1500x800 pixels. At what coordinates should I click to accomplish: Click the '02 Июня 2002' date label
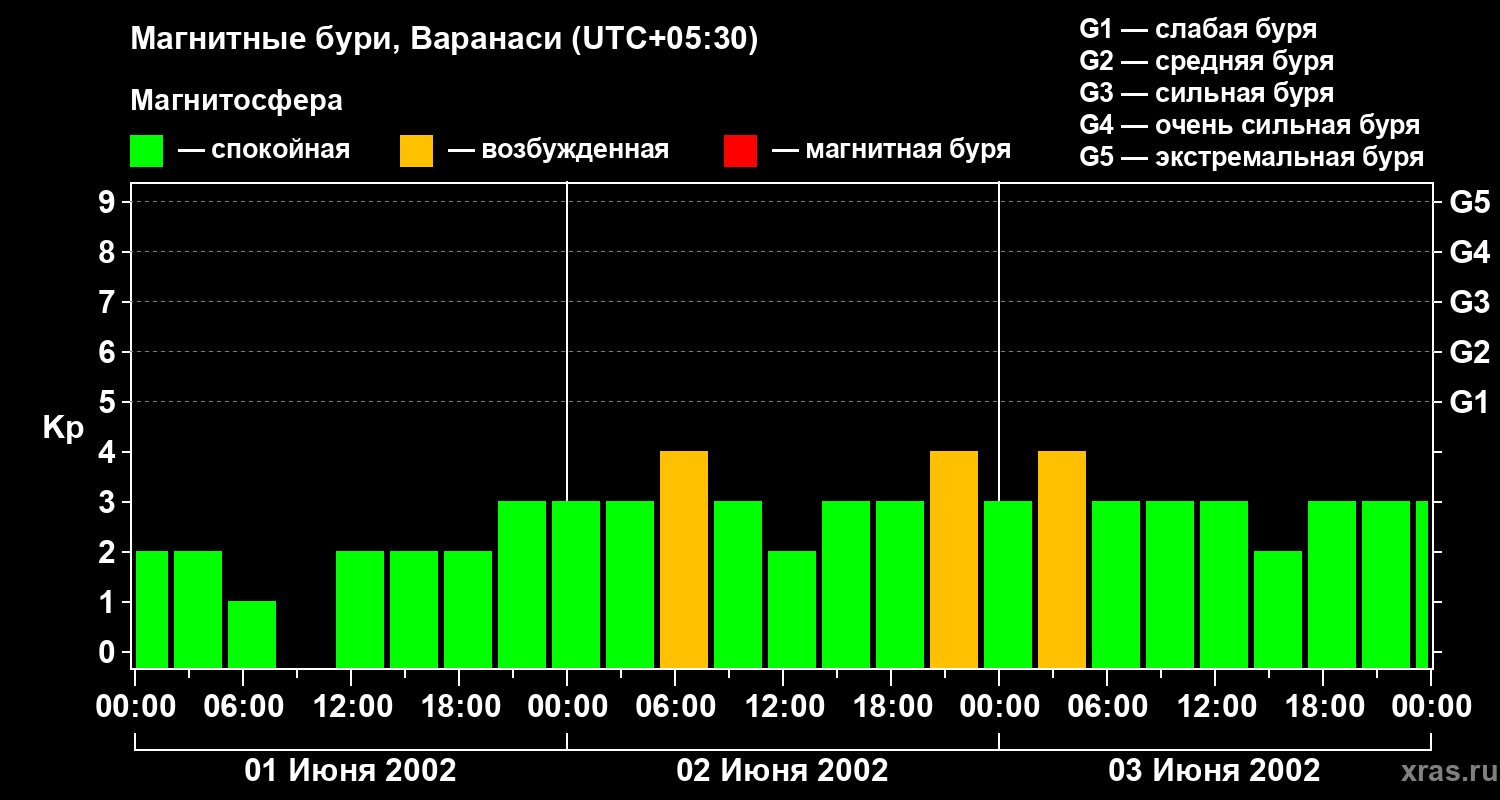(783, 771)
